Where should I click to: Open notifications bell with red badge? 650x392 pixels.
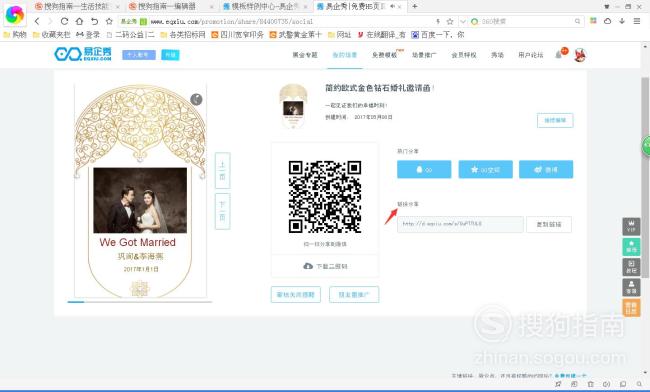[x=560, y=54]
